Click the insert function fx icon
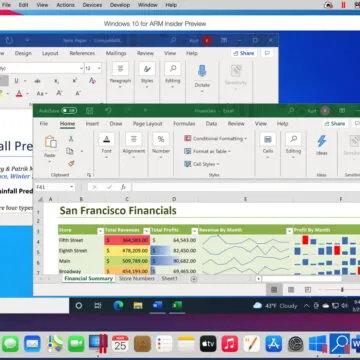360x360 pixels. coord(123,187)
